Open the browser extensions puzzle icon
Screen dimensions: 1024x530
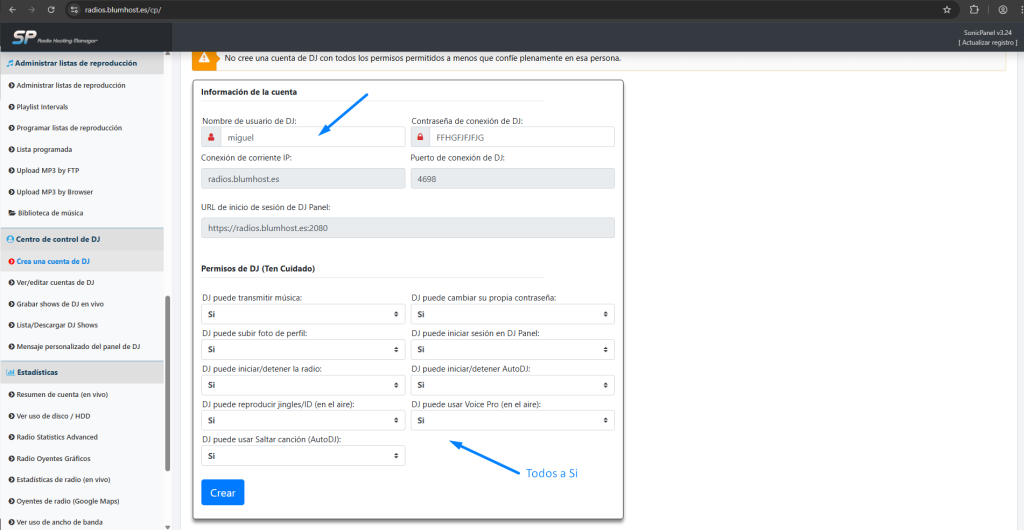[974, 9]
